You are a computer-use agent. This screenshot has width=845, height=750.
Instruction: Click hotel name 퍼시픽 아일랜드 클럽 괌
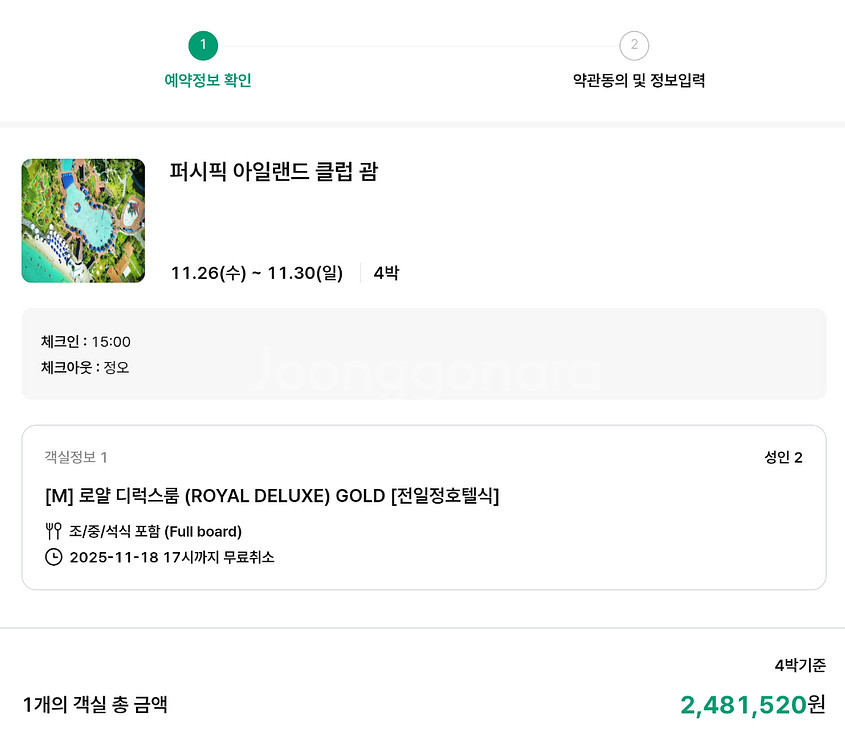(x=274, y=172)
